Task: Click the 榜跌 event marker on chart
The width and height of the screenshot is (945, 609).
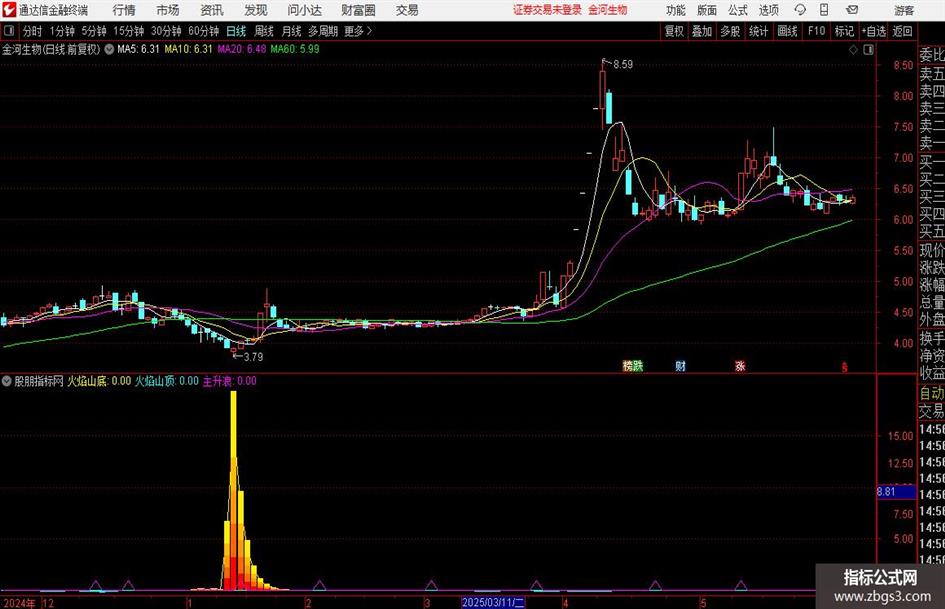Action: click(x=633, y=365)
